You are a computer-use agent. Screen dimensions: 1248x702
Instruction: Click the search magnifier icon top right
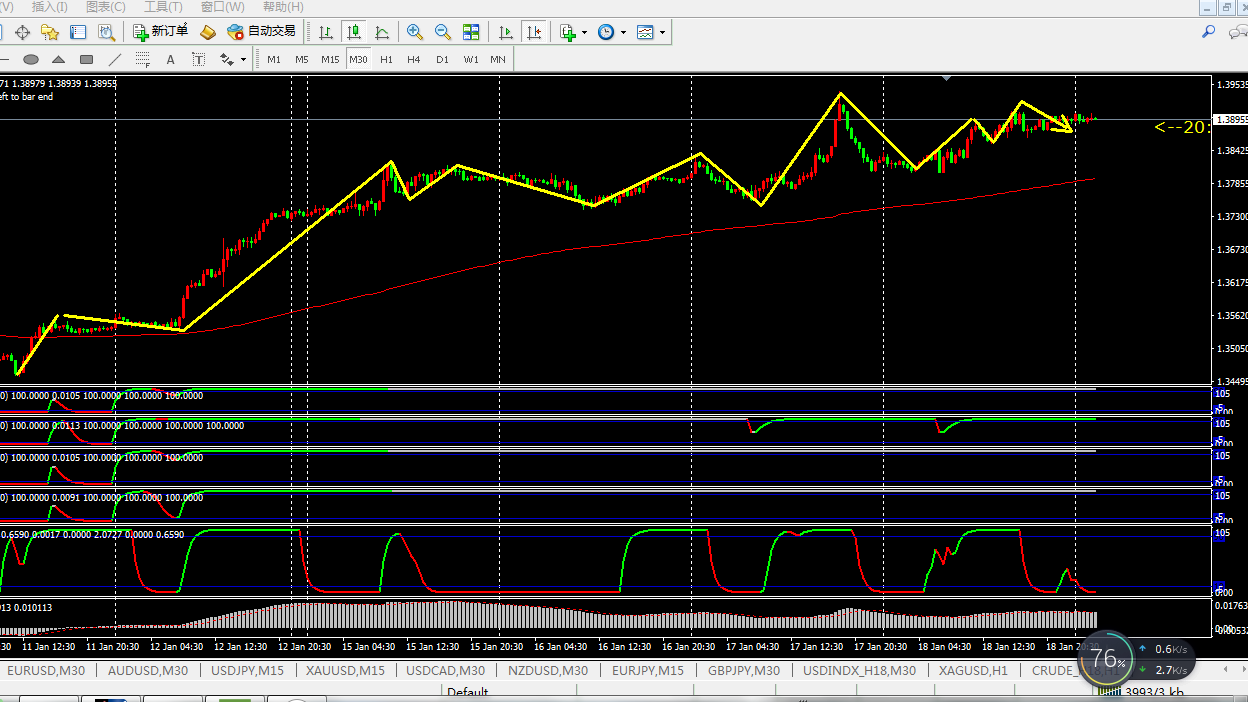1208,32
